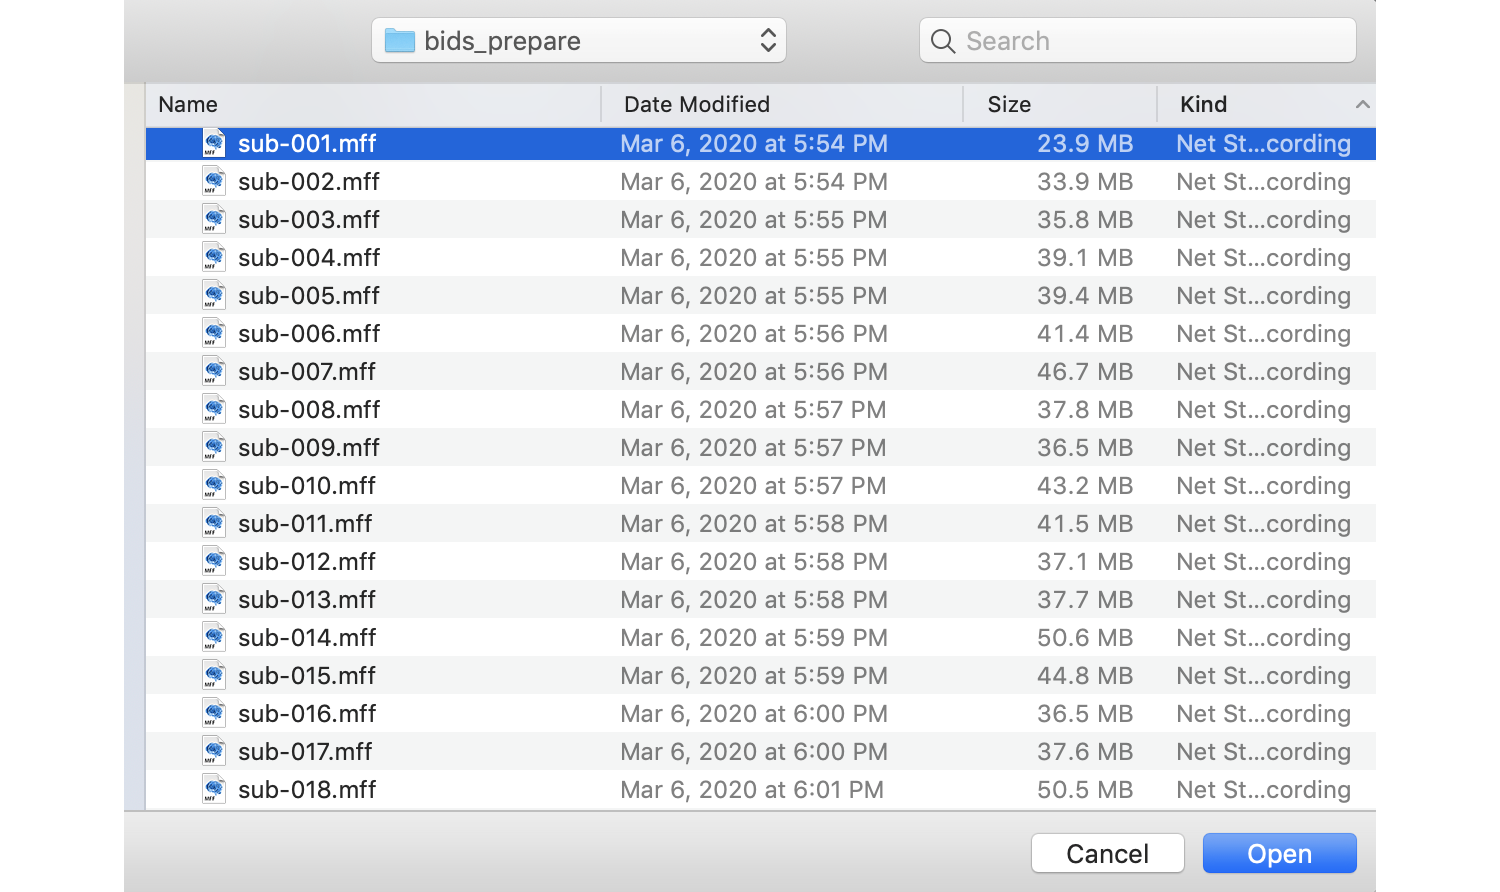Viewport: 1500px width, 892px height.
Task: Click the icon beside sub-008.mff
Action: point(214,410)
